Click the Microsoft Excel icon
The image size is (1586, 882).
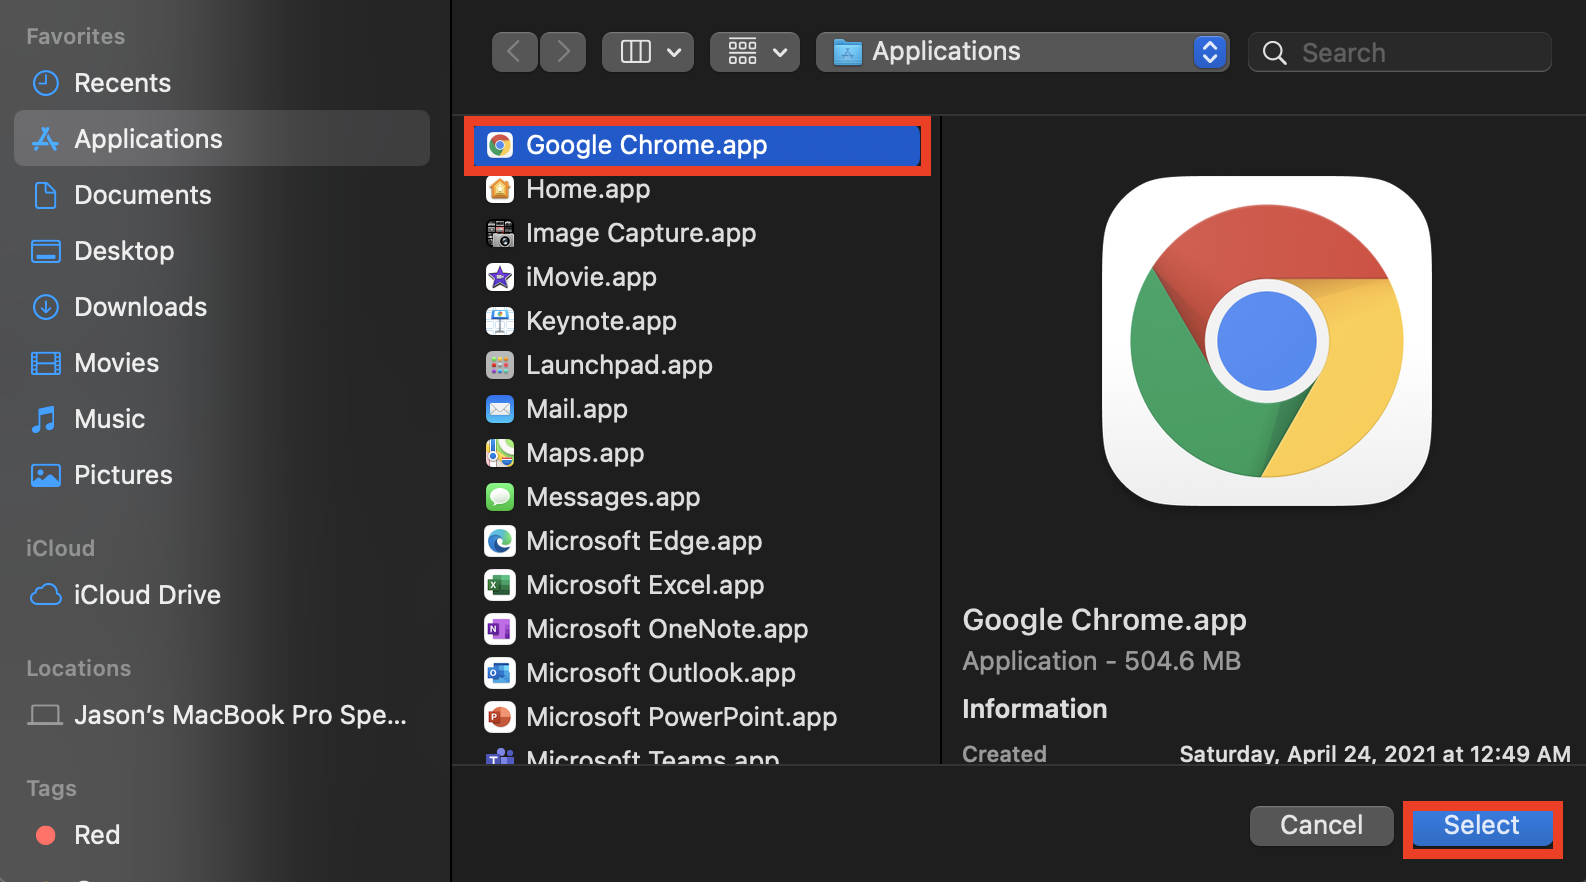500,585
